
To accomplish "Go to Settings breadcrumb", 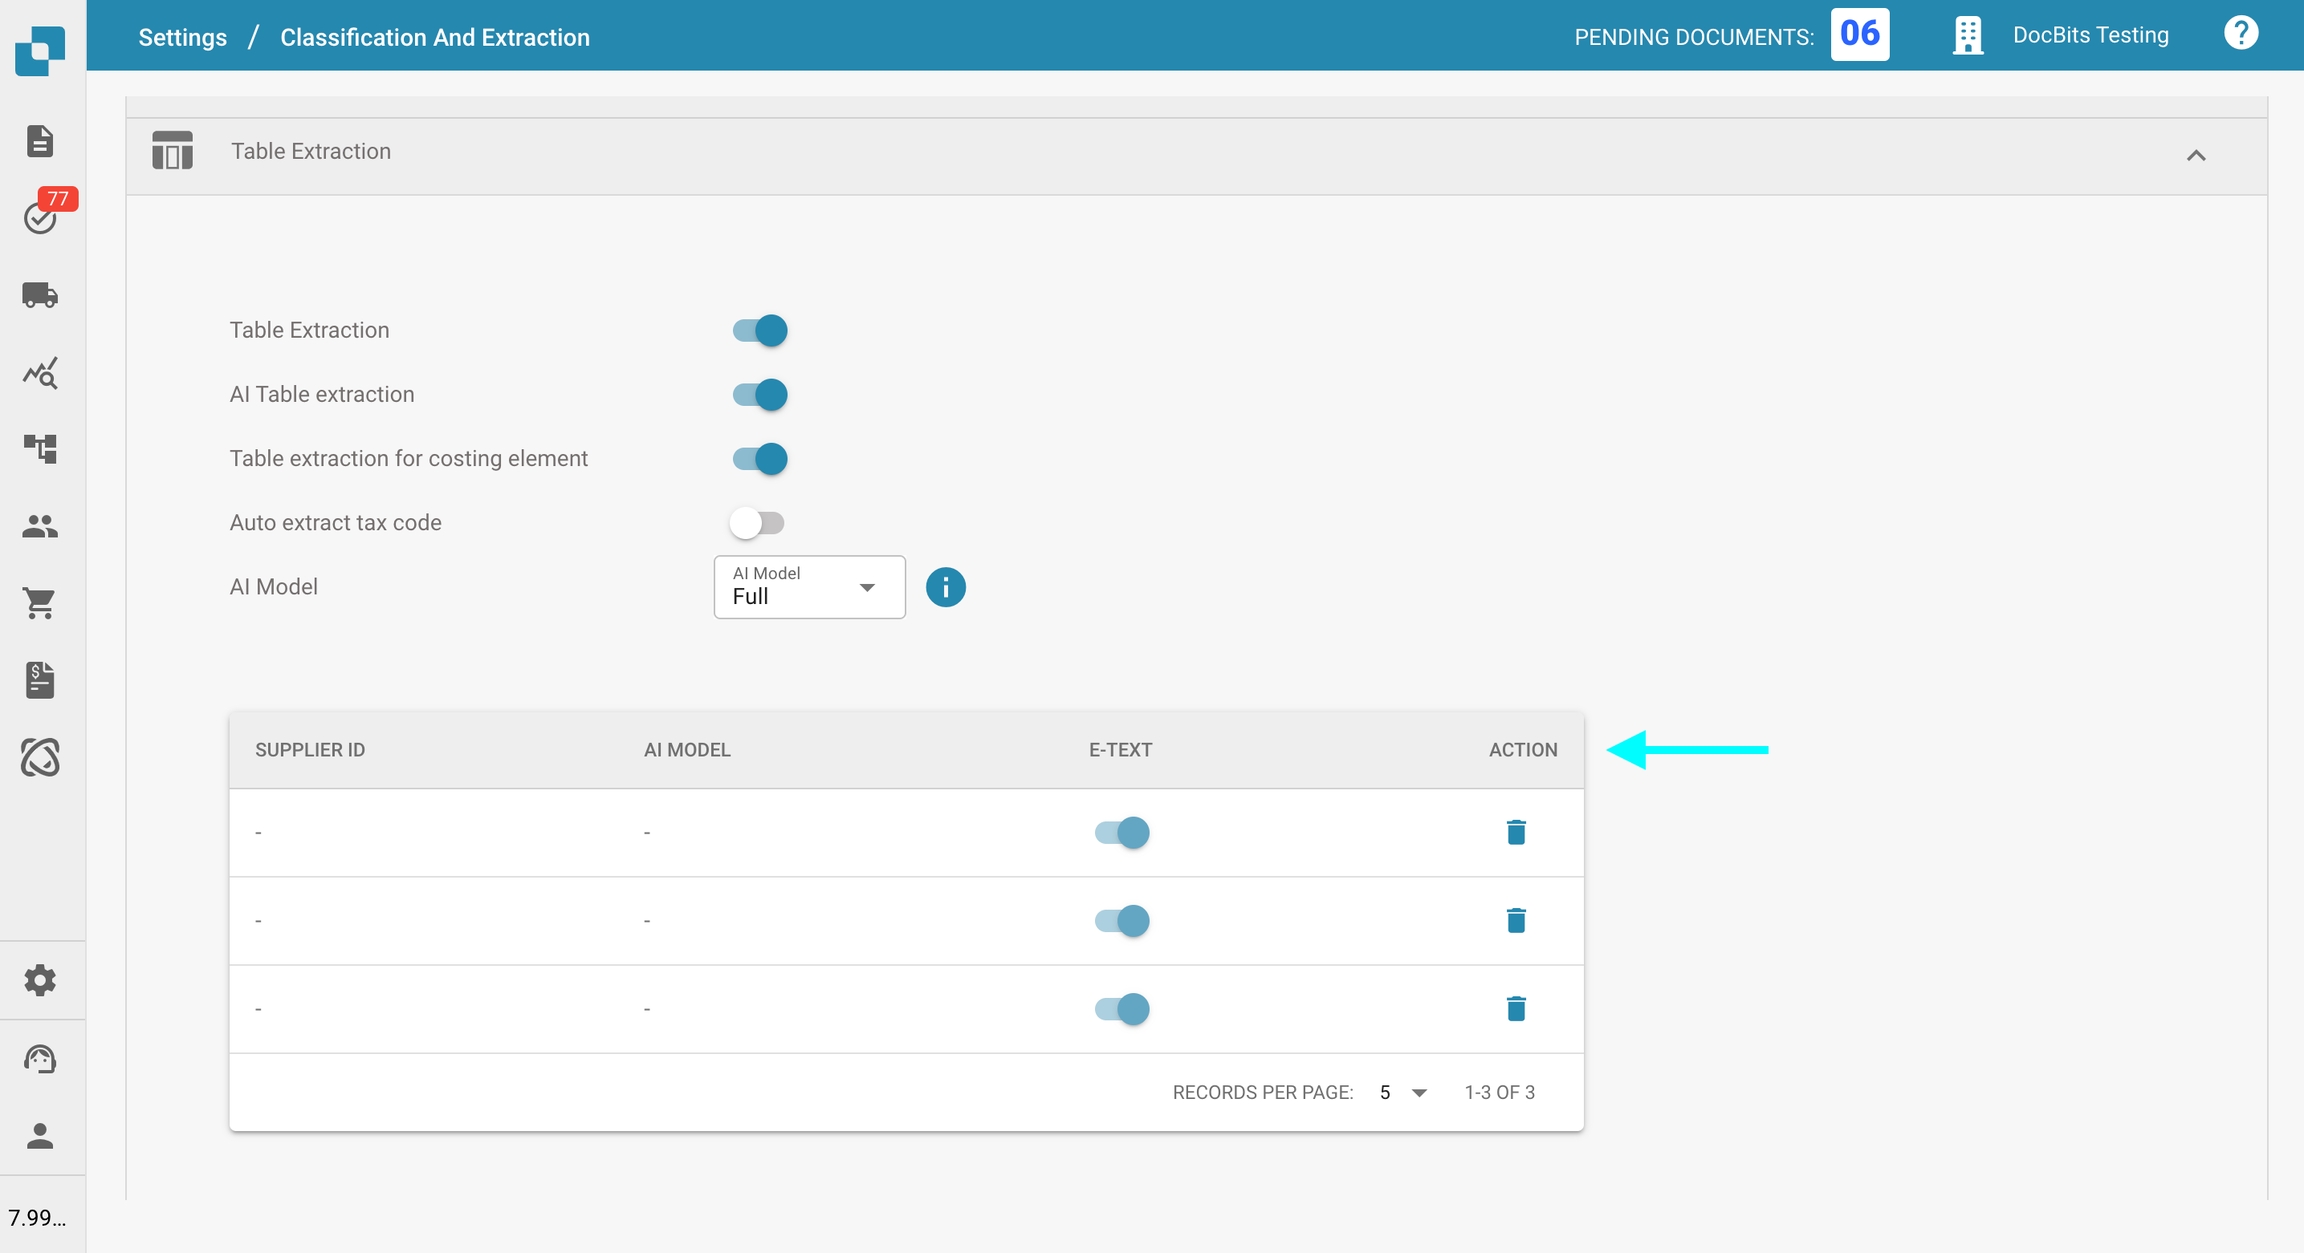I will click(182, 37).
